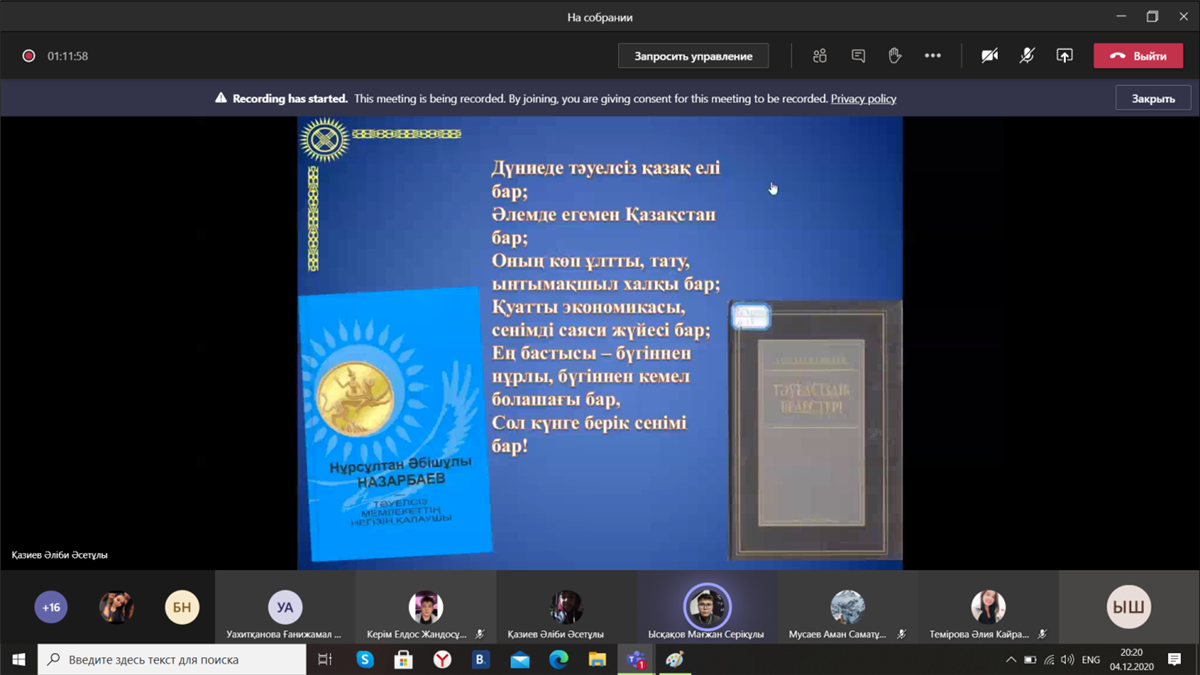Open the share content tray
Screen dimensions: 1200x675
pyautogui.click(x=1064, y=56)
